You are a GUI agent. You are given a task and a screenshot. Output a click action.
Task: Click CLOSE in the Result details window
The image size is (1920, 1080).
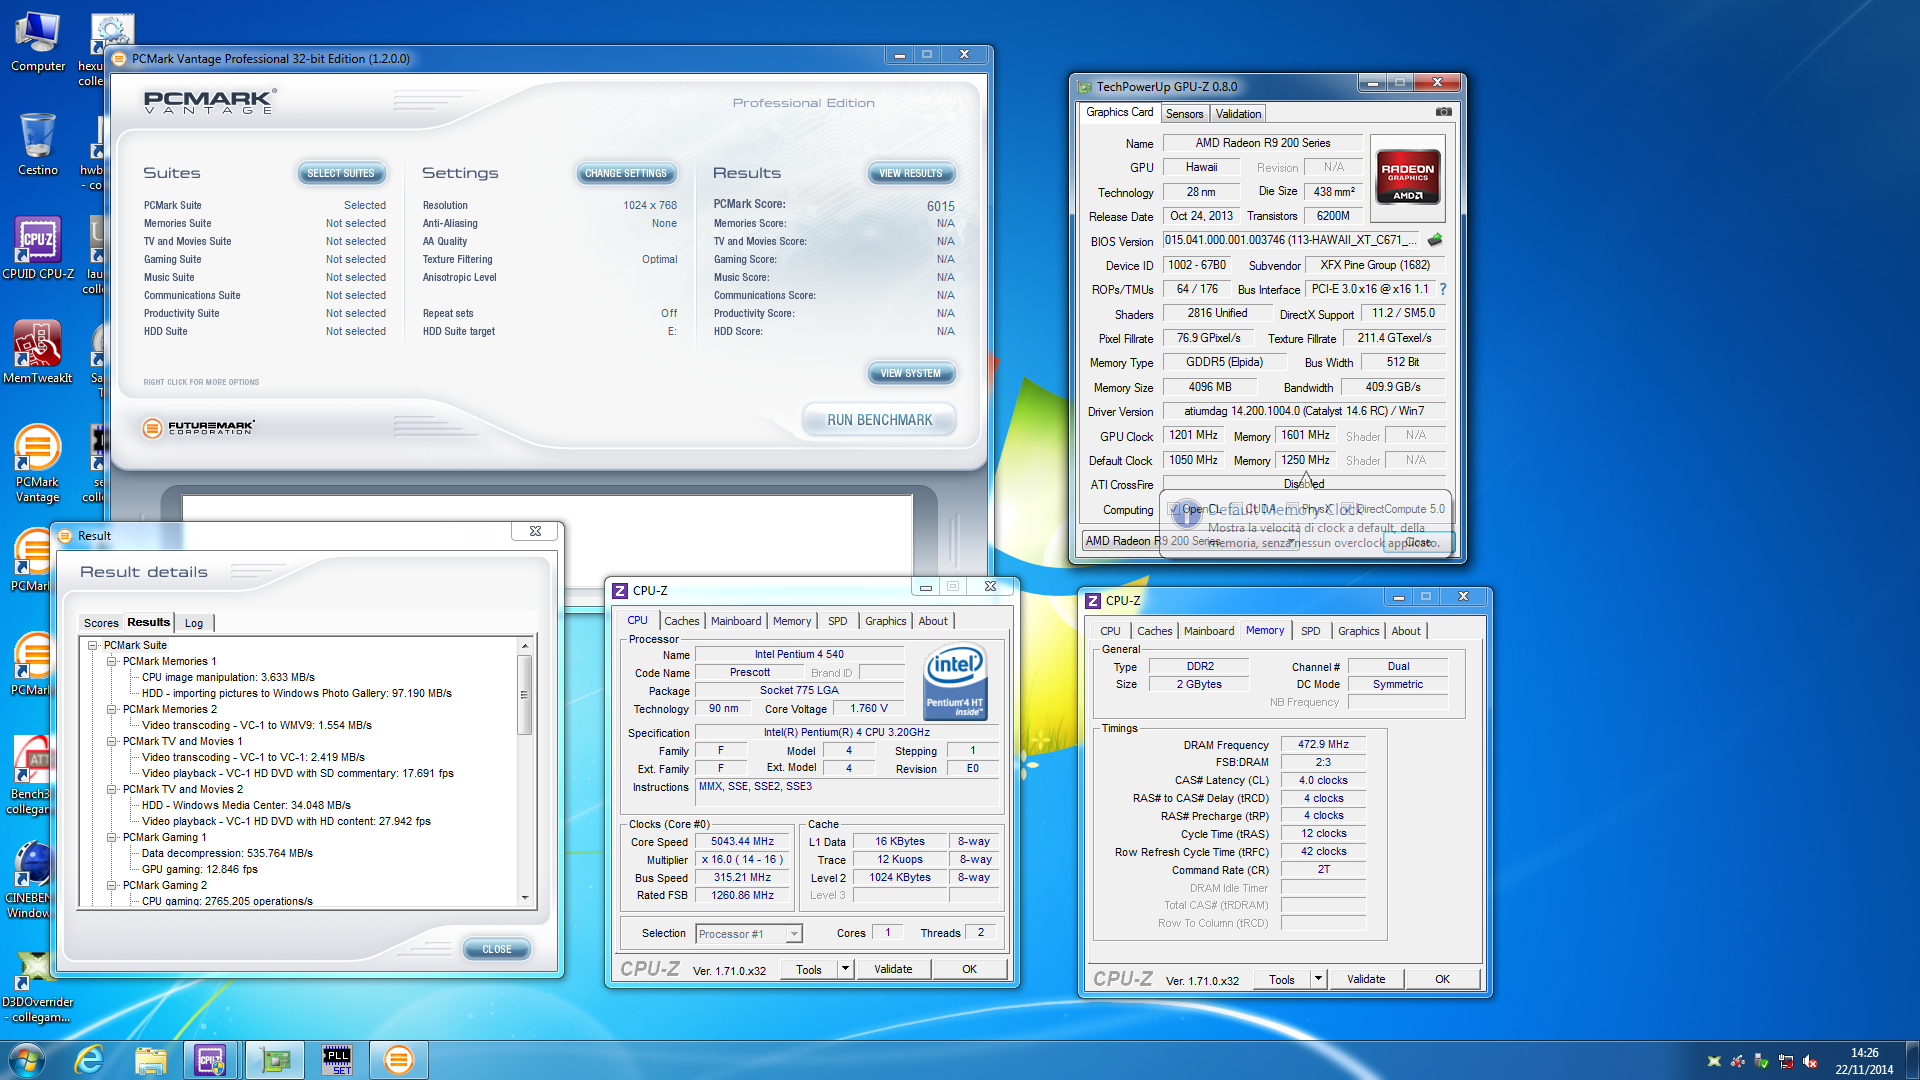click(x=497, y=949)
